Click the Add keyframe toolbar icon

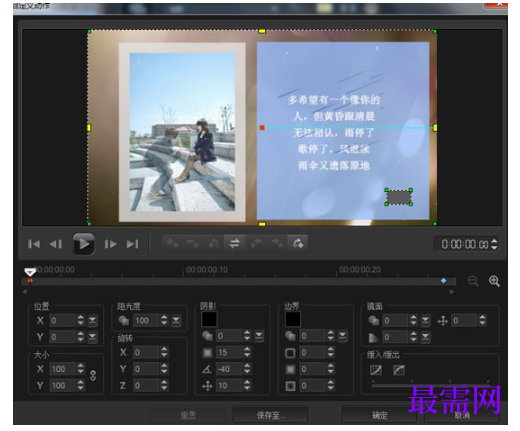click(172, 243)
